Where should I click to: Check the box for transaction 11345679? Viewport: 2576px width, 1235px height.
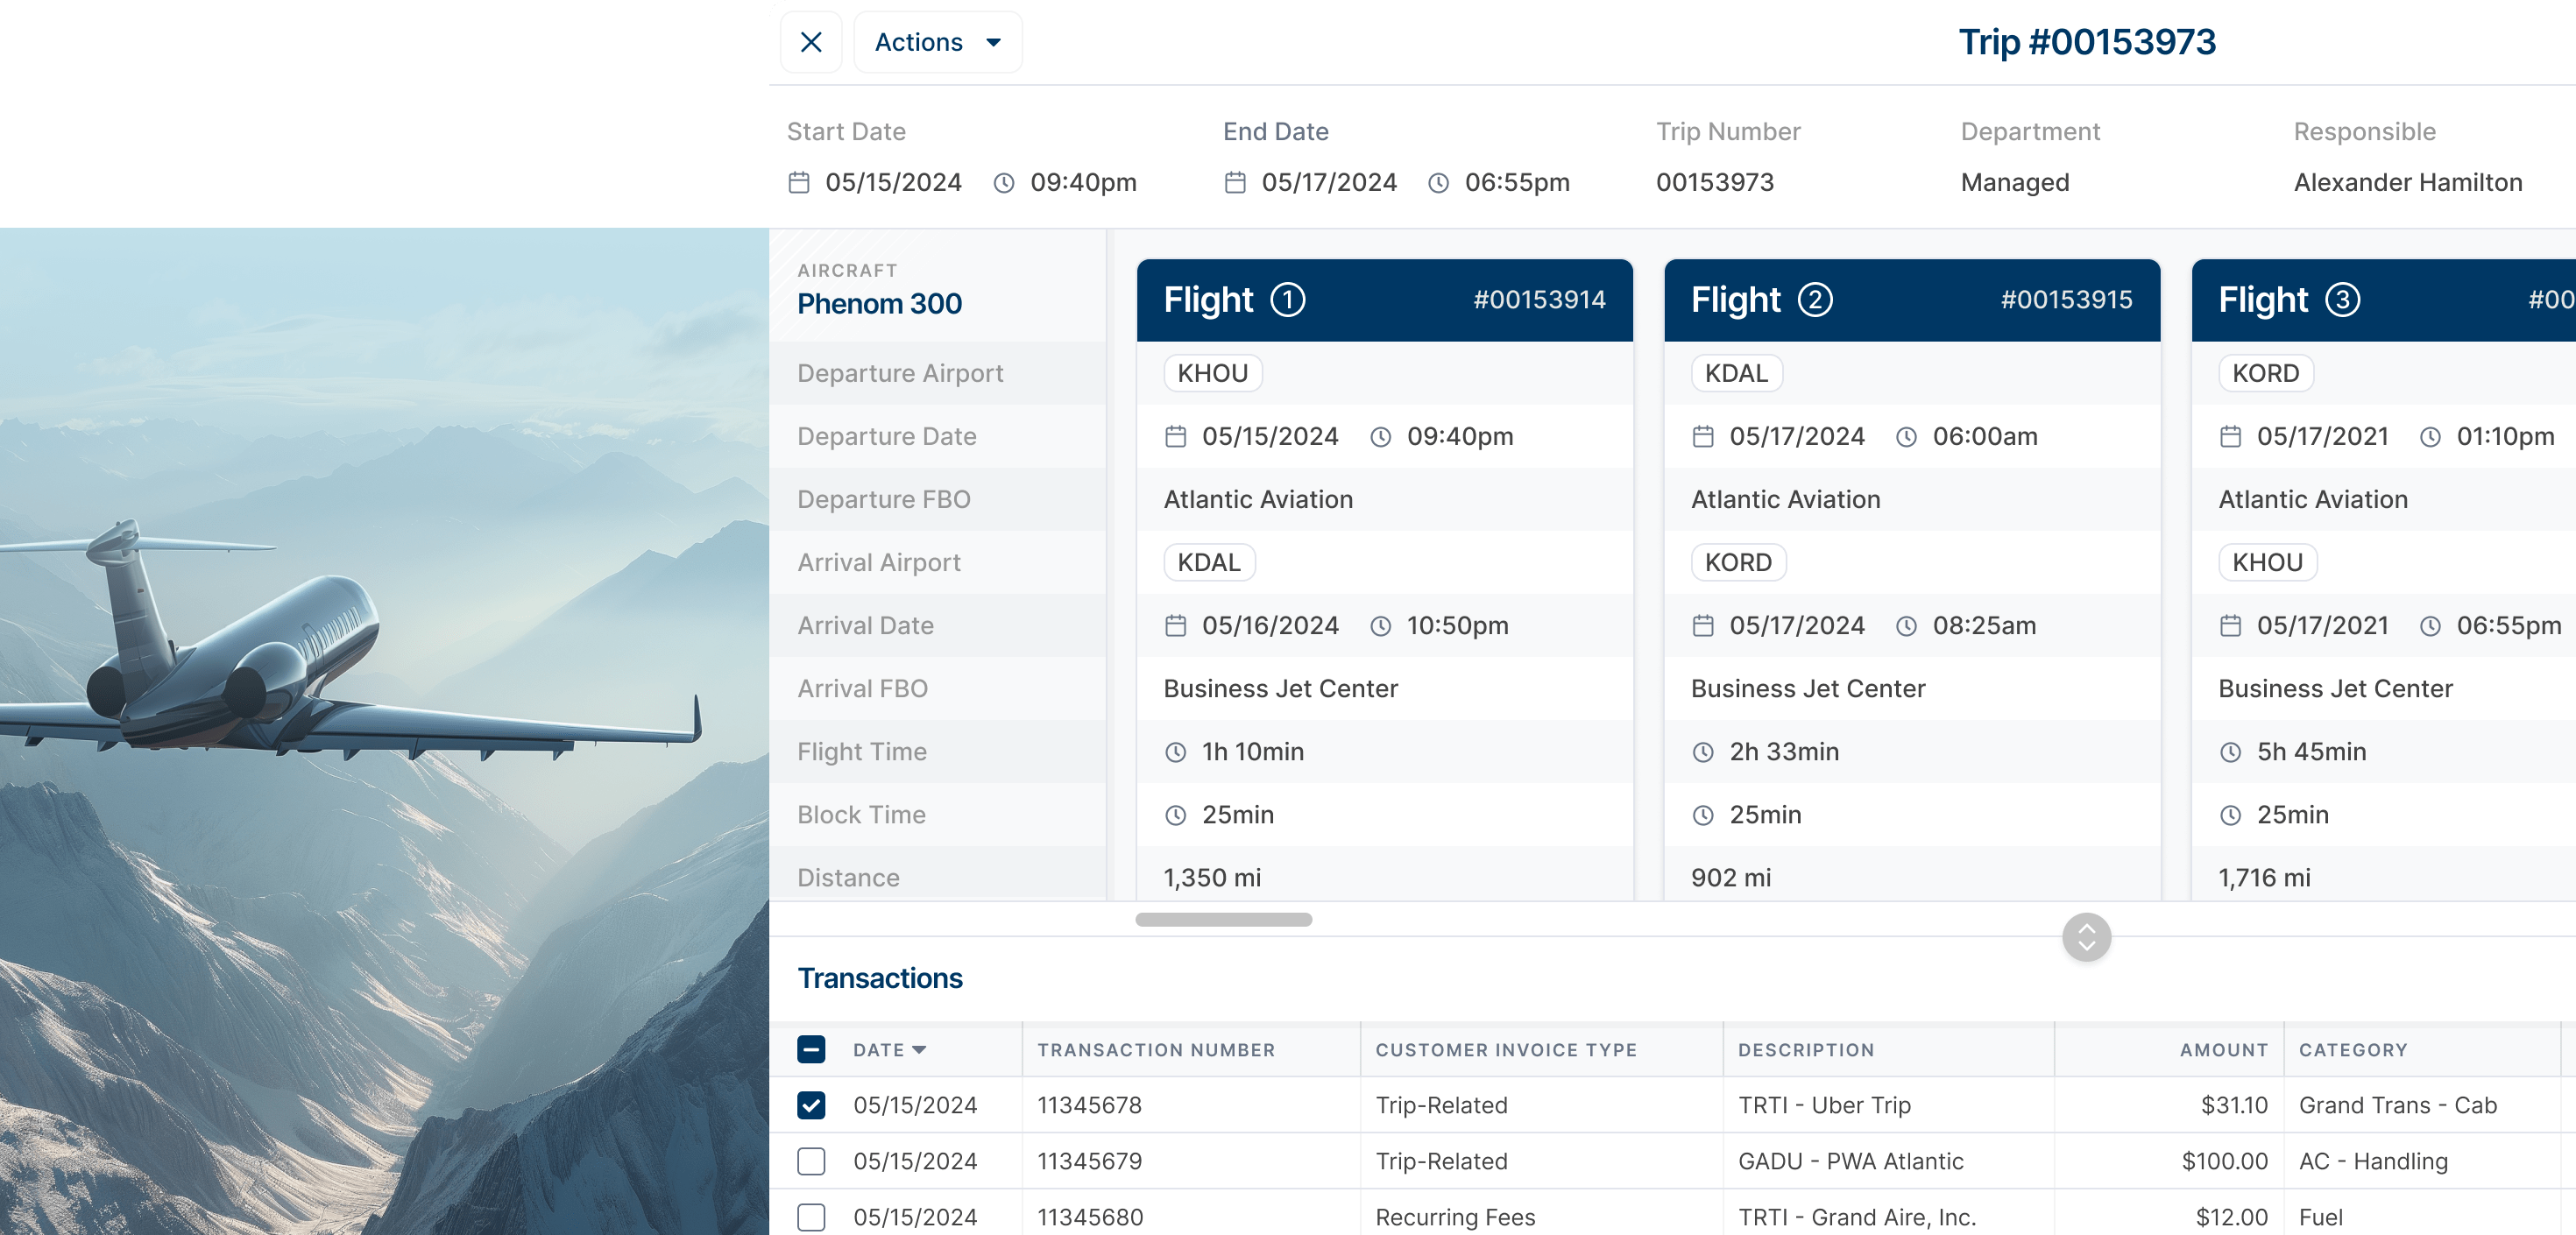pyautogui.click(x=811, y=1161)
